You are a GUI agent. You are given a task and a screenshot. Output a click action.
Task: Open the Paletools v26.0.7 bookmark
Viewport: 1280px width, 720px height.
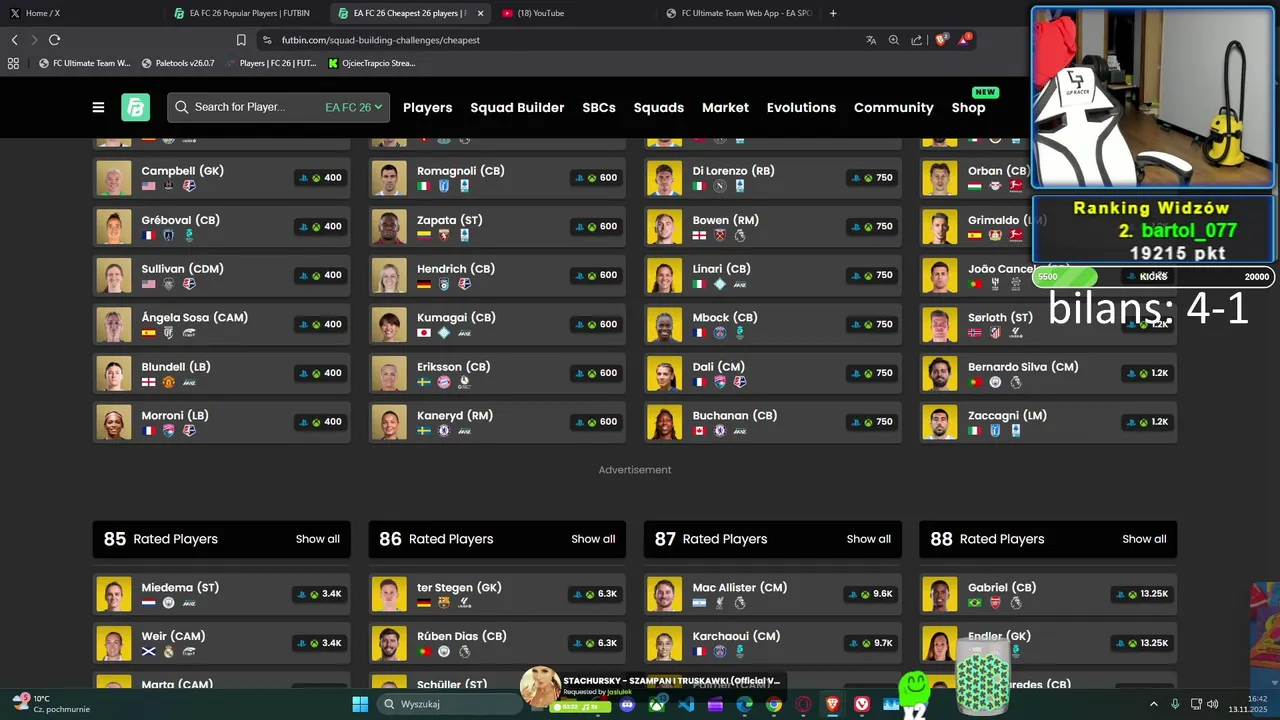(178, 63)
